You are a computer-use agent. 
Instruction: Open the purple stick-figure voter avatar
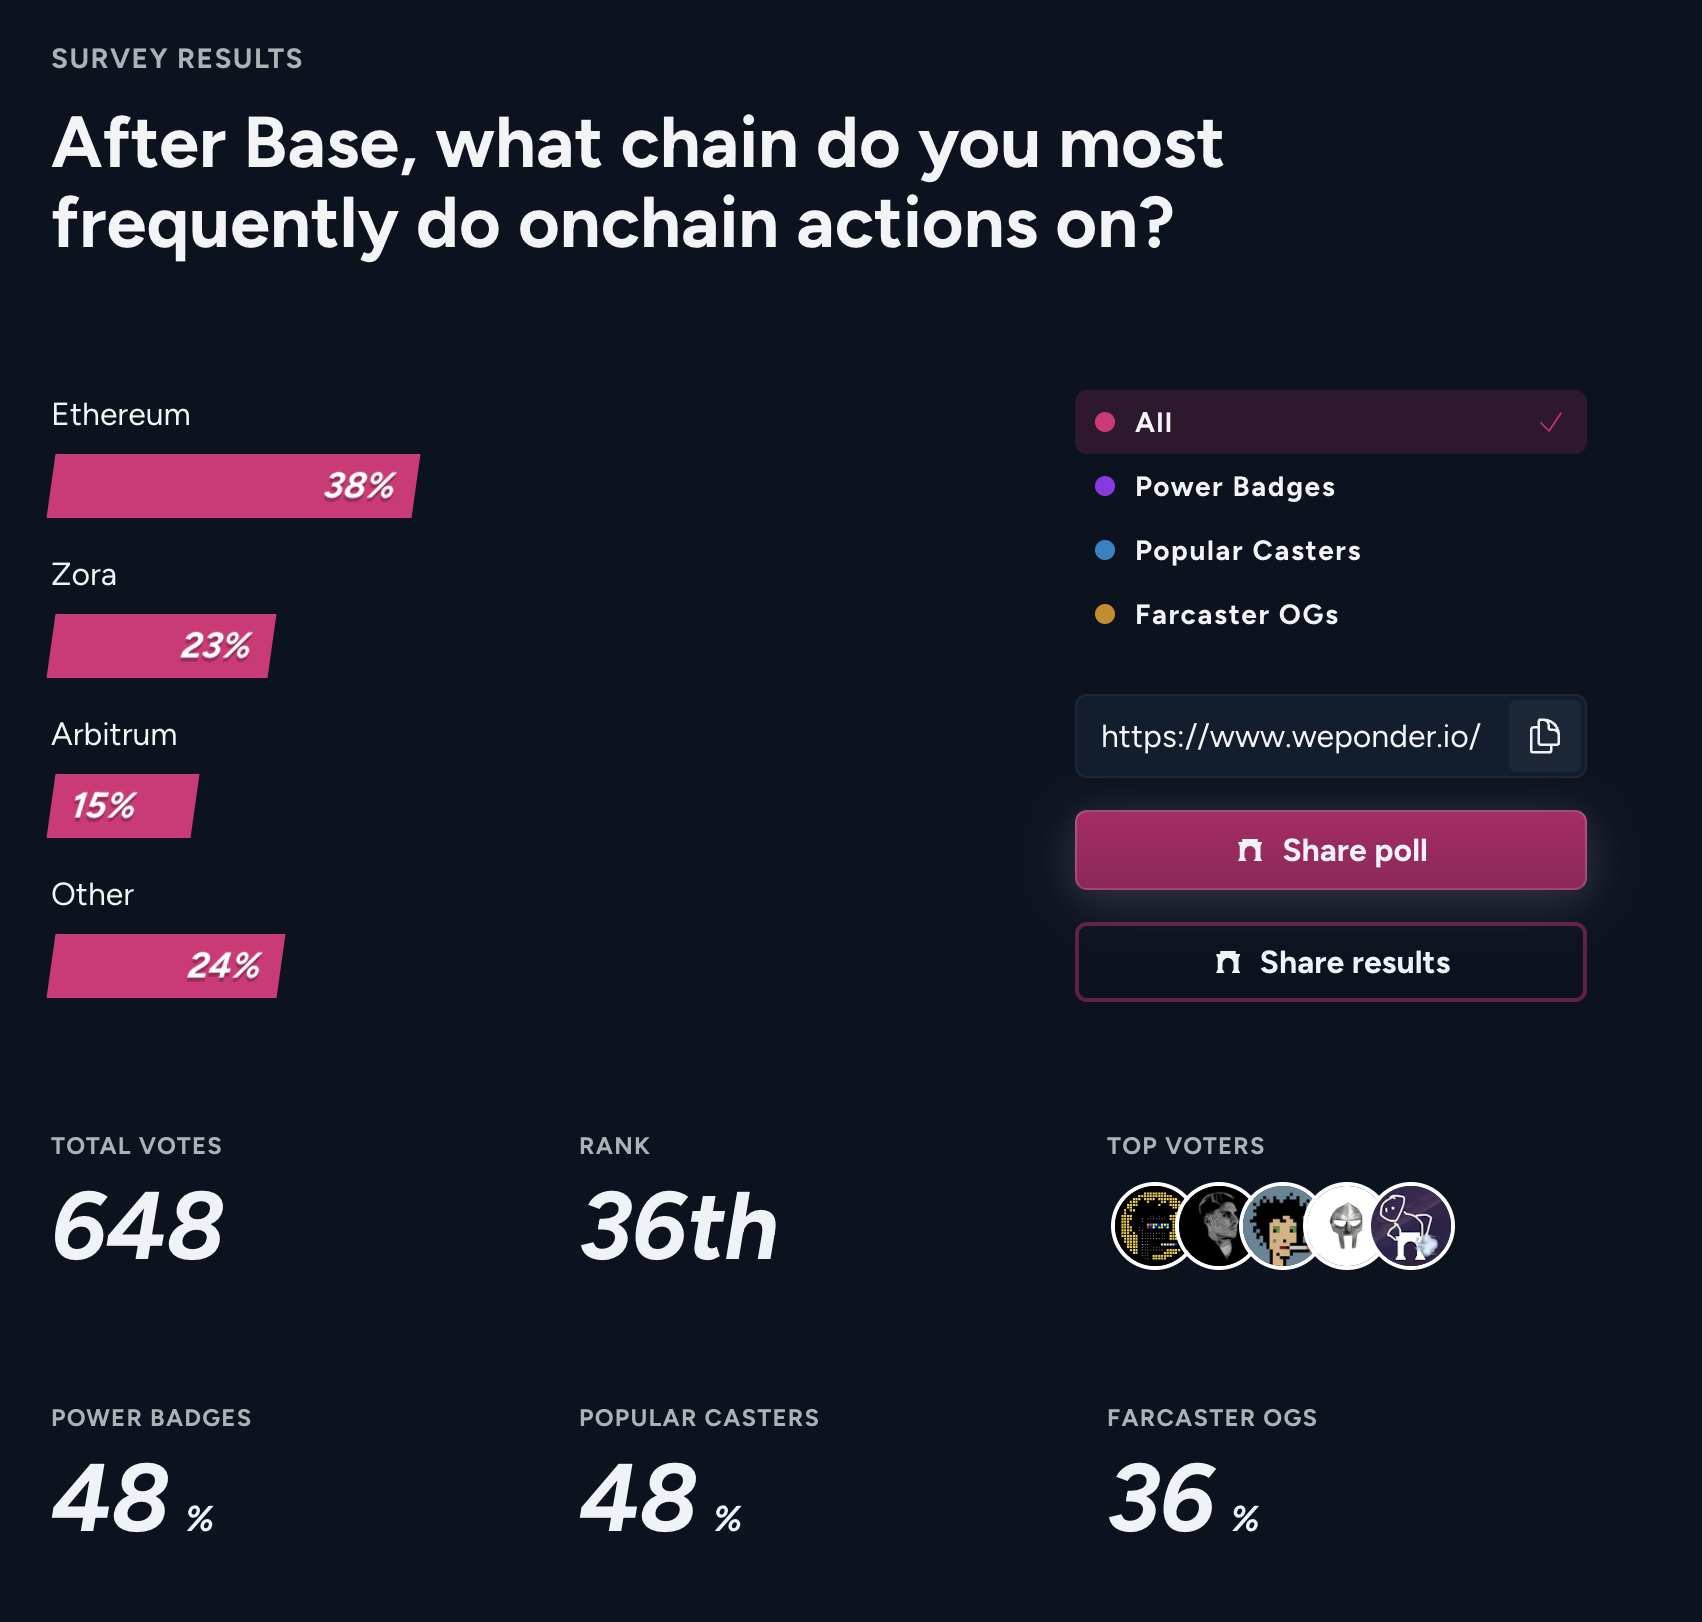pos(1412,1226)
